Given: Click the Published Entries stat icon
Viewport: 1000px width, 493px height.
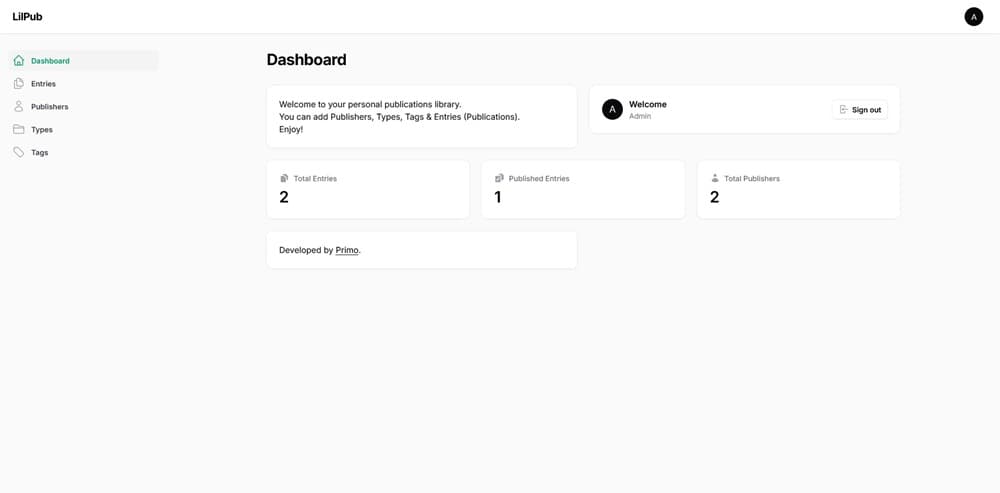Looking at the screenshot, I should pyautogui.click(x=499, y=179).
